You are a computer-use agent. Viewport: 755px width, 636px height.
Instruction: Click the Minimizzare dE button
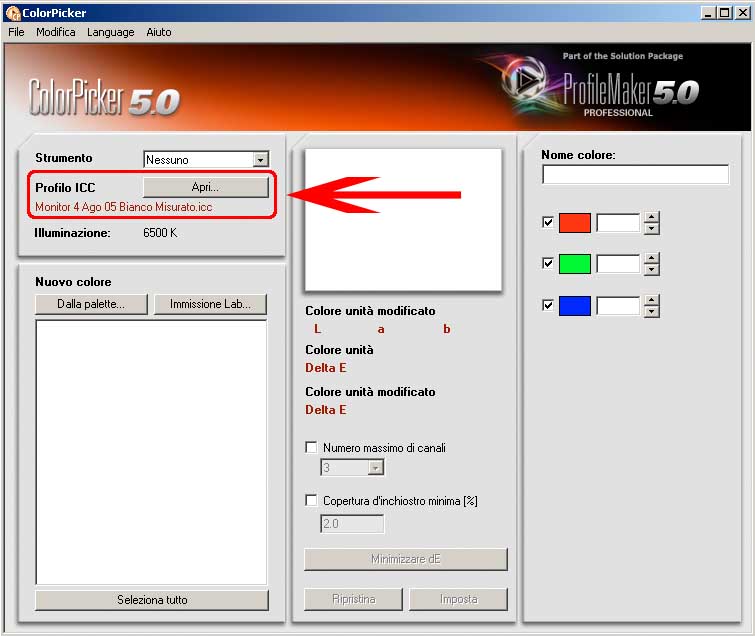point(405,559)
